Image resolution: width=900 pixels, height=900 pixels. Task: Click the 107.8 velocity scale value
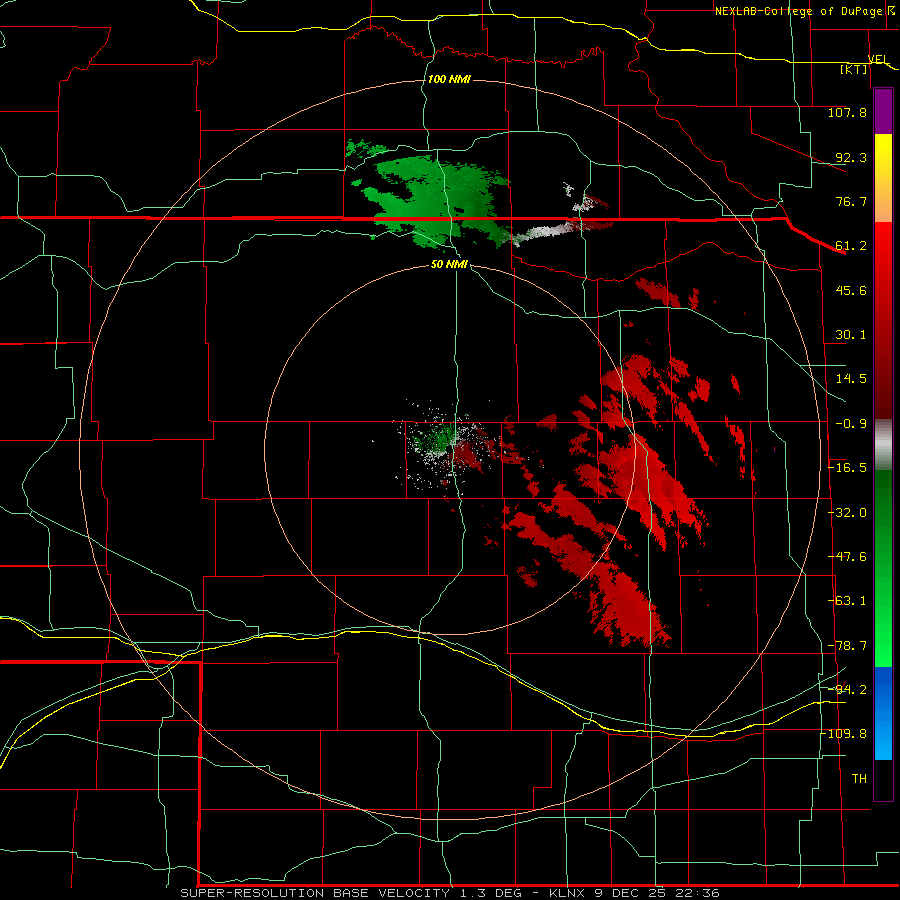847,112
